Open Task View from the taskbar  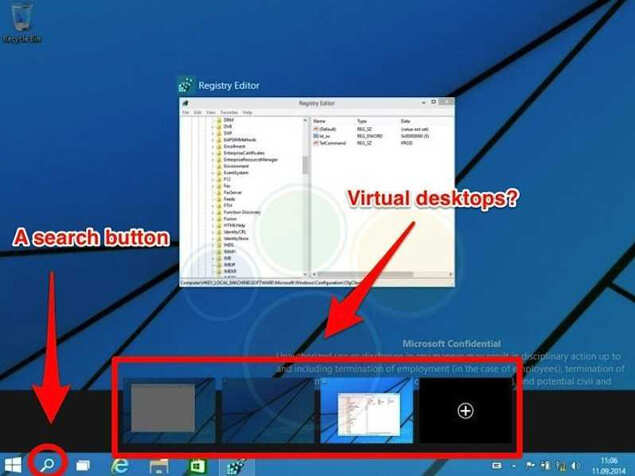(84, 465)
